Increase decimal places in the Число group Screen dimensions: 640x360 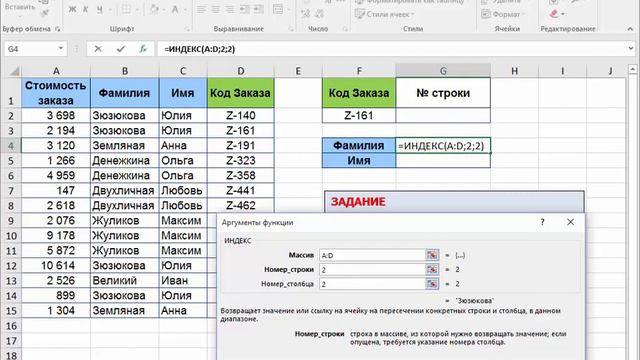click(306, 14)
